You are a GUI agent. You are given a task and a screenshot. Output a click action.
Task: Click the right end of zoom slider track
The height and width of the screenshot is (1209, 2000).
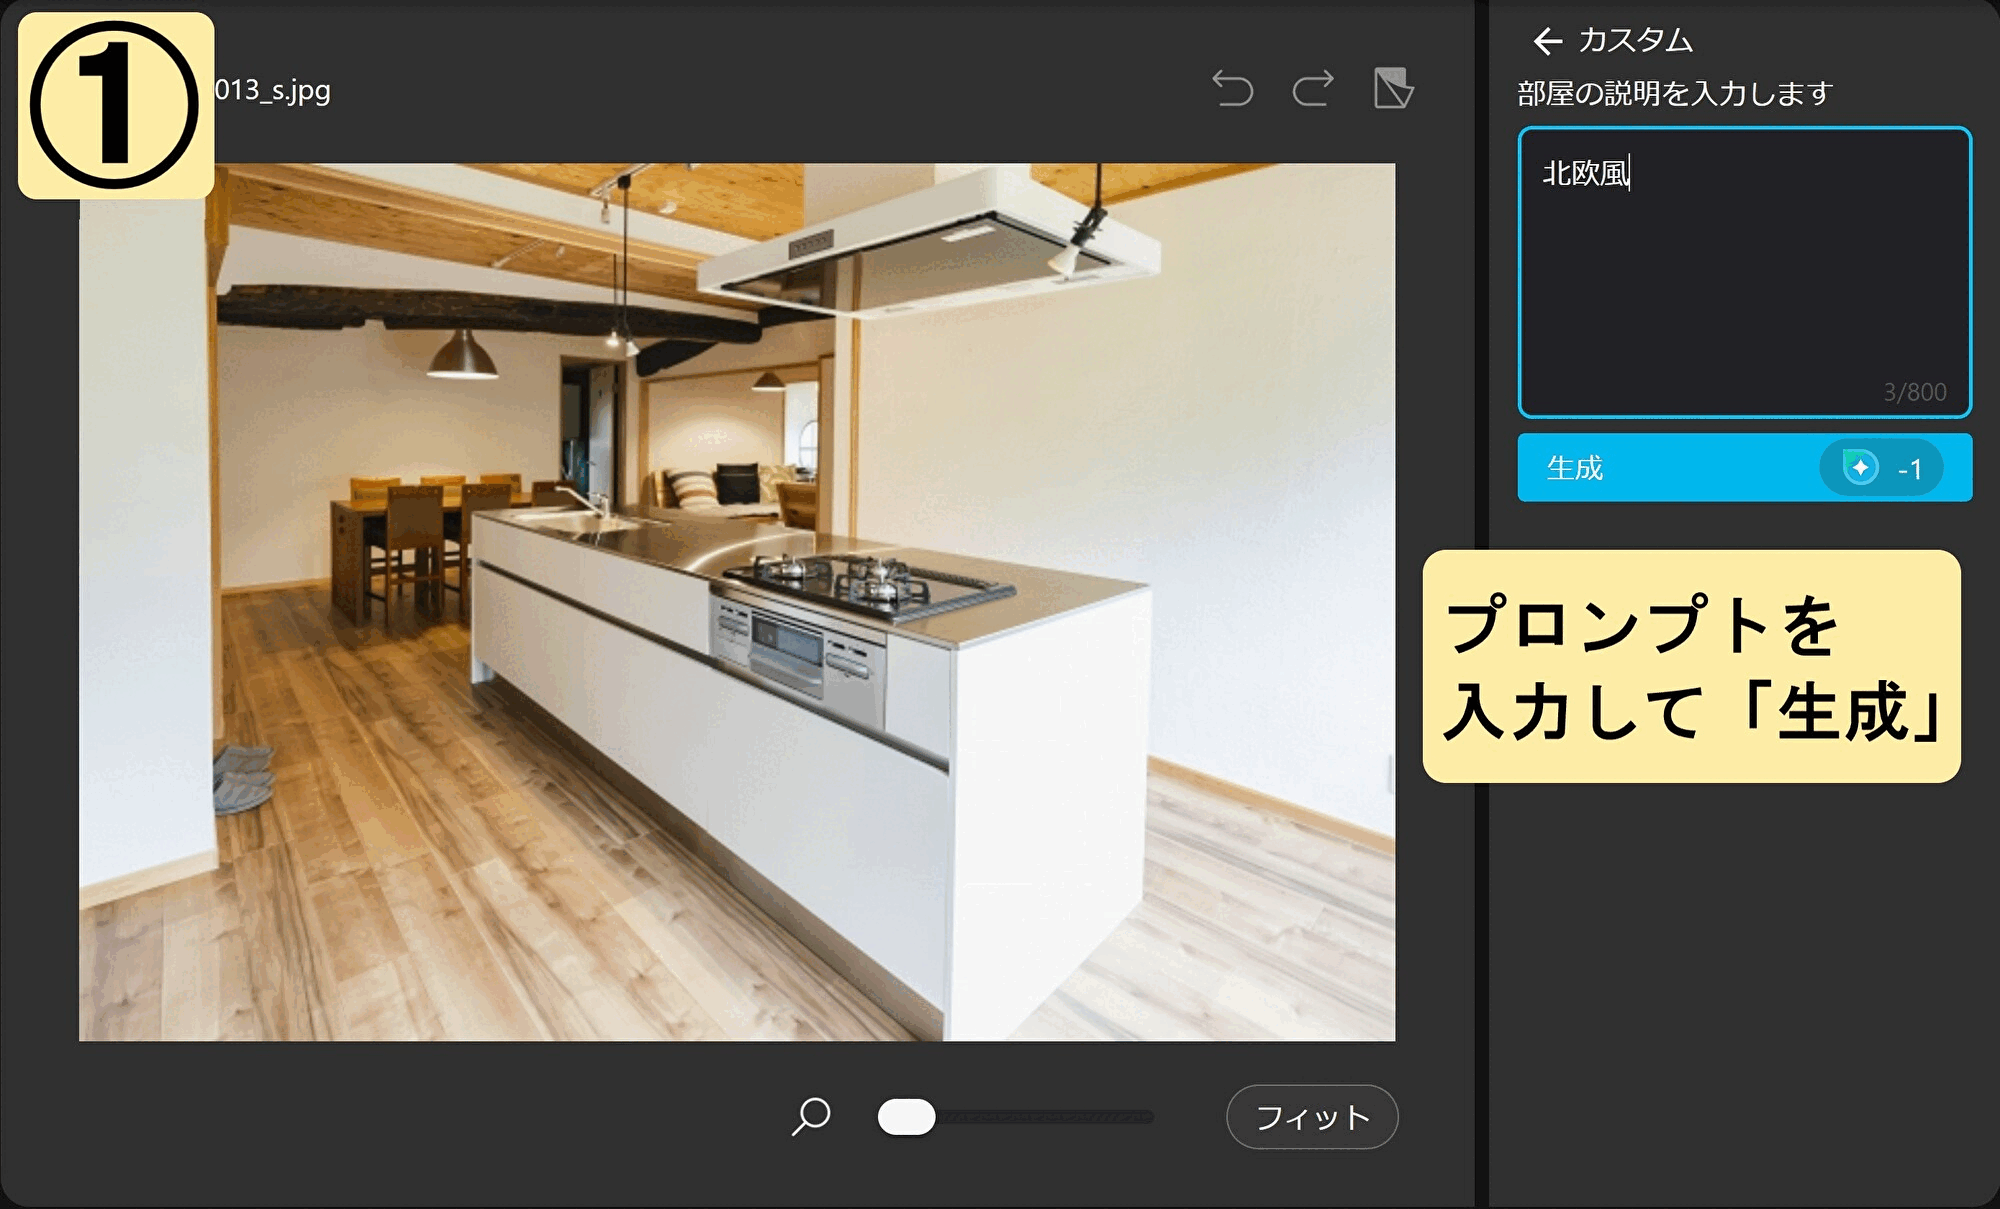(1148, 1117)
